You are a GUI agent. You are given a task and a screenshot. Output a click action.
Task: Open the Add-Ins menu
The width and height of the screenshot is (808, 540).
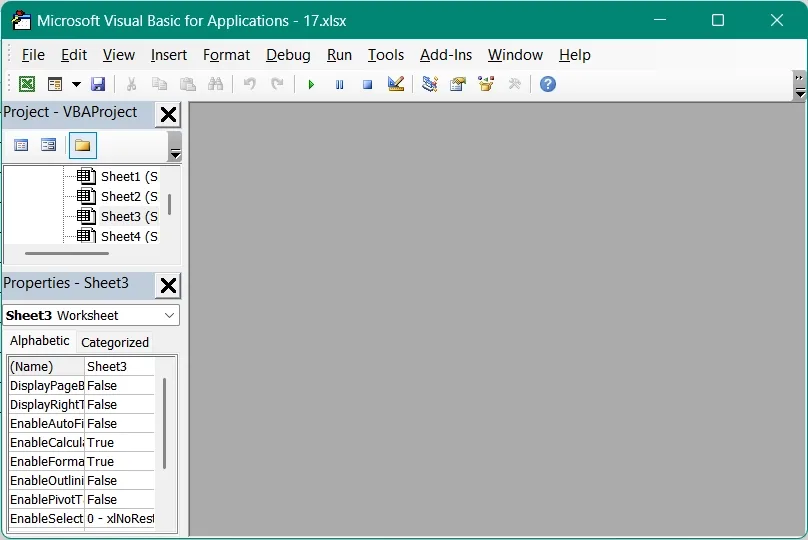[x=446, y=55]
